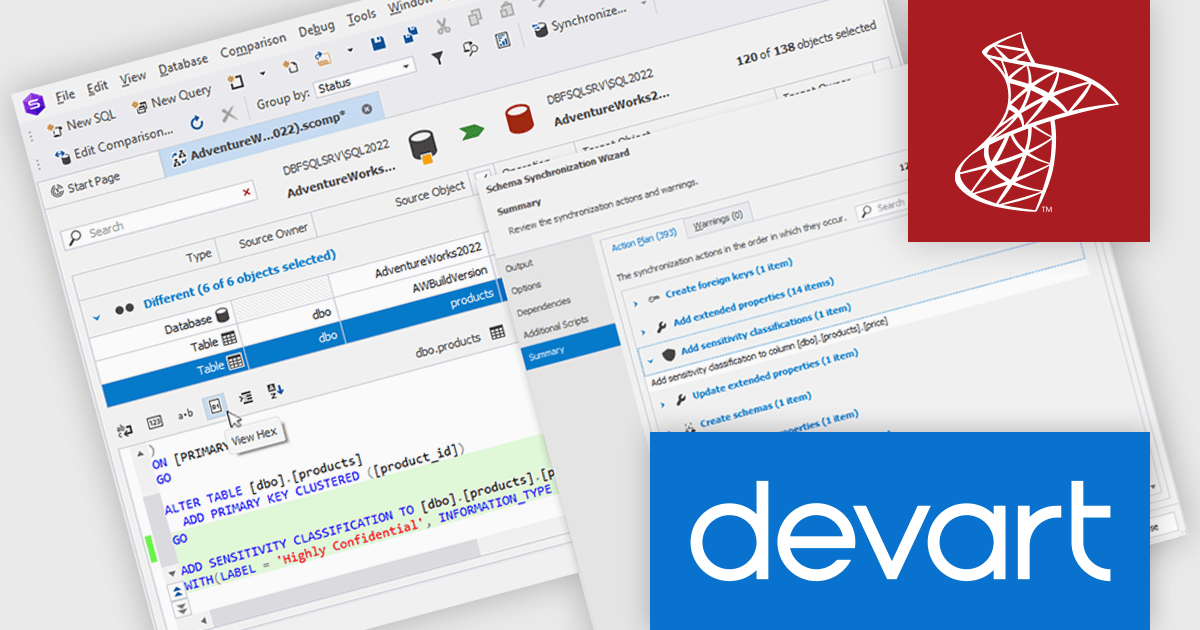Click the 123 line numbers icon
Viewport: 1200px width, 630px height.
155,422
